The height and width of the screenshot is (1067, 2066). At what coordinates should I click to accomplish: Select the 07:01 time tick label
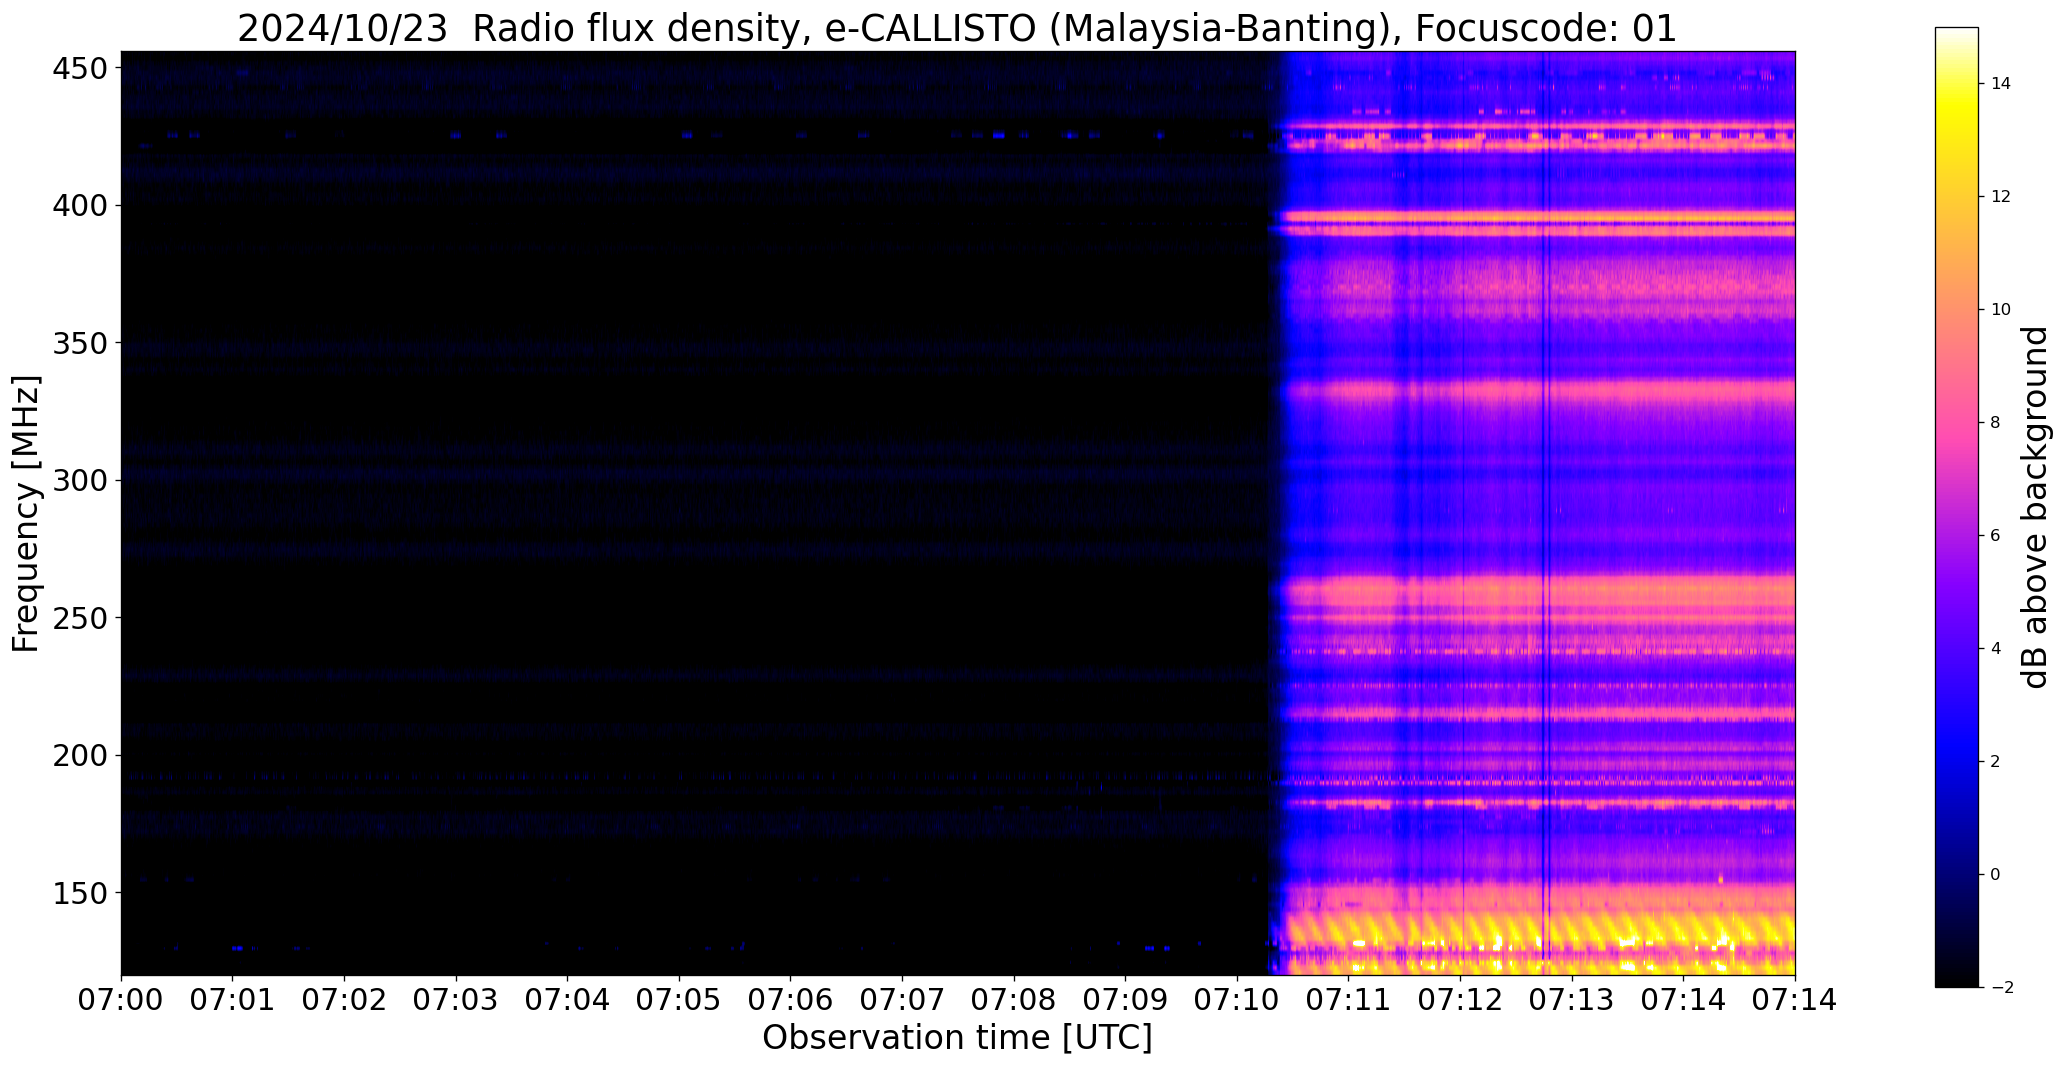(x=233, y=1000)
